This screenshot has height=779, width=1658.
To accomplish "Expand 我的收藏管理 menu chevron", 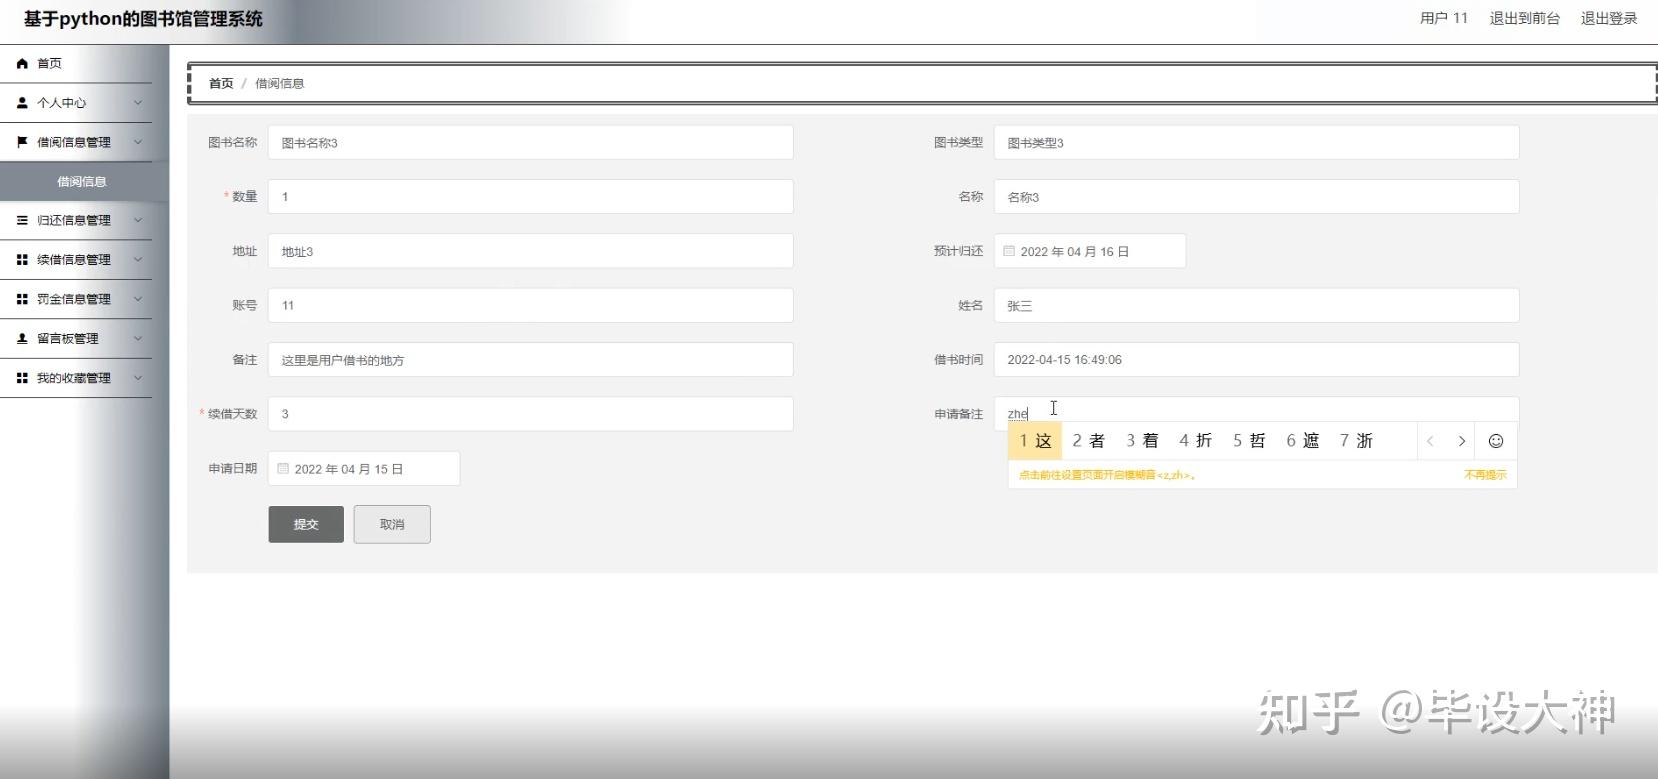I will tap(138, 378).
